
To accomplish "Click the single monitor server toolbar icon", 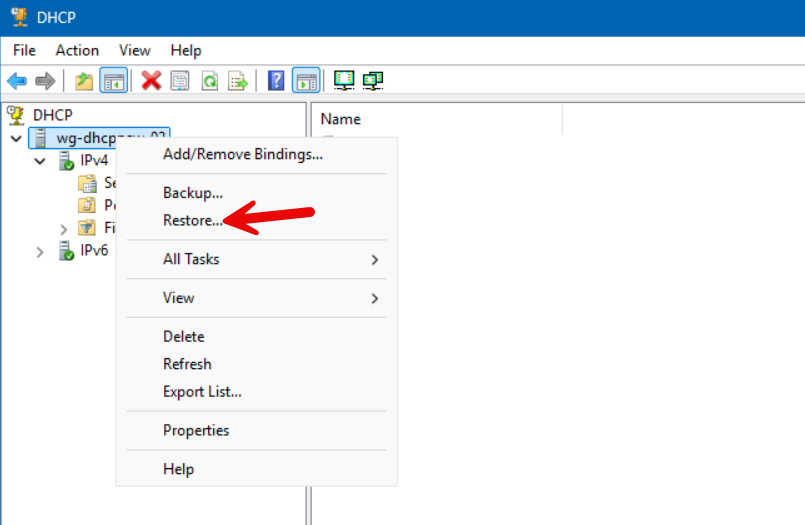I will click(x=344, y=81).
